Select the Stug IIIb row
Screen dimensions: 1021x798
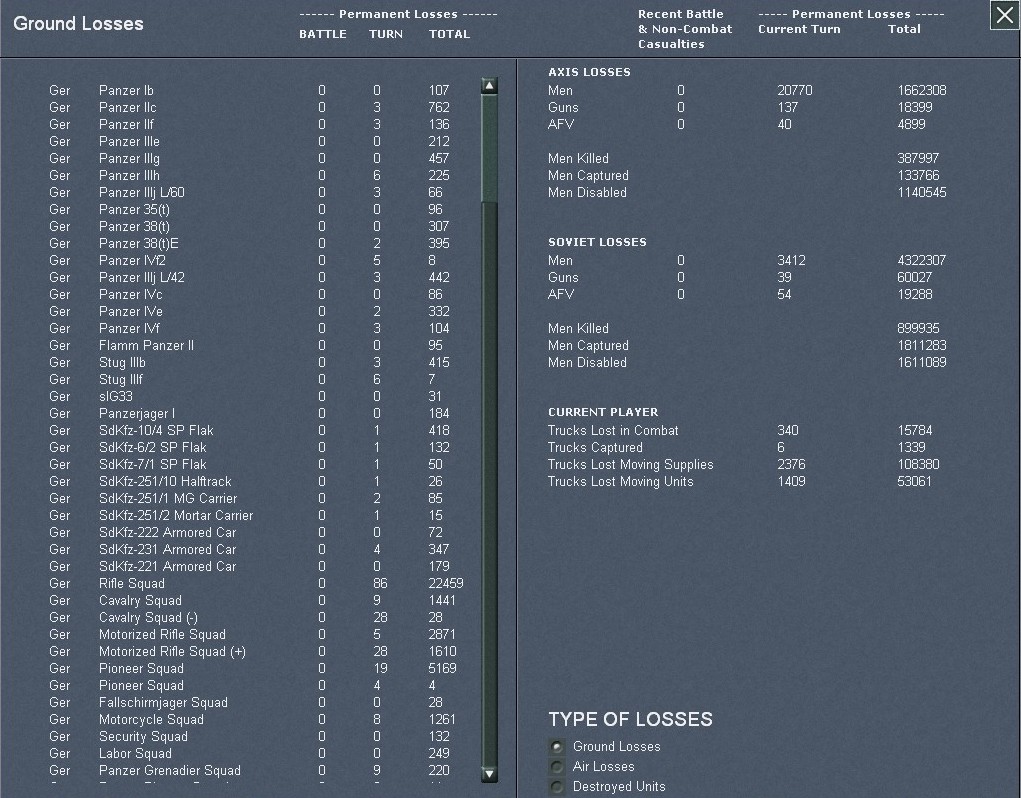[x=122, y=363]
